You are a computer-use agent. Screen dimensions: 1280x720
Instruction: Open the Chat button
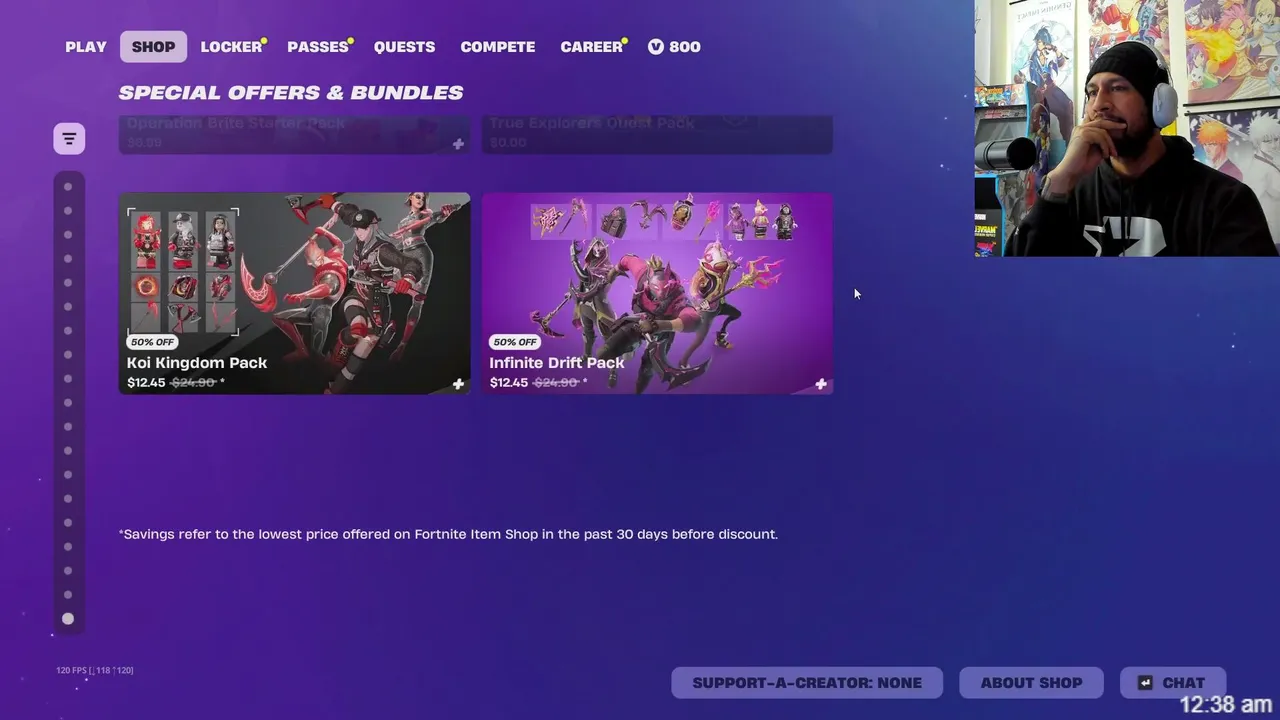point(1173,683)
